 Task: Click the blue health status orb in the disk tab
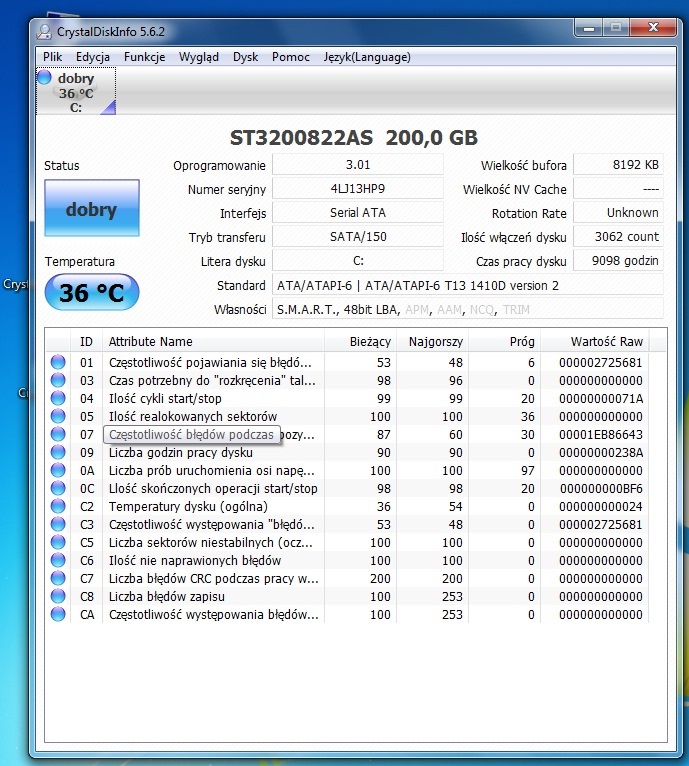point(44,77)
